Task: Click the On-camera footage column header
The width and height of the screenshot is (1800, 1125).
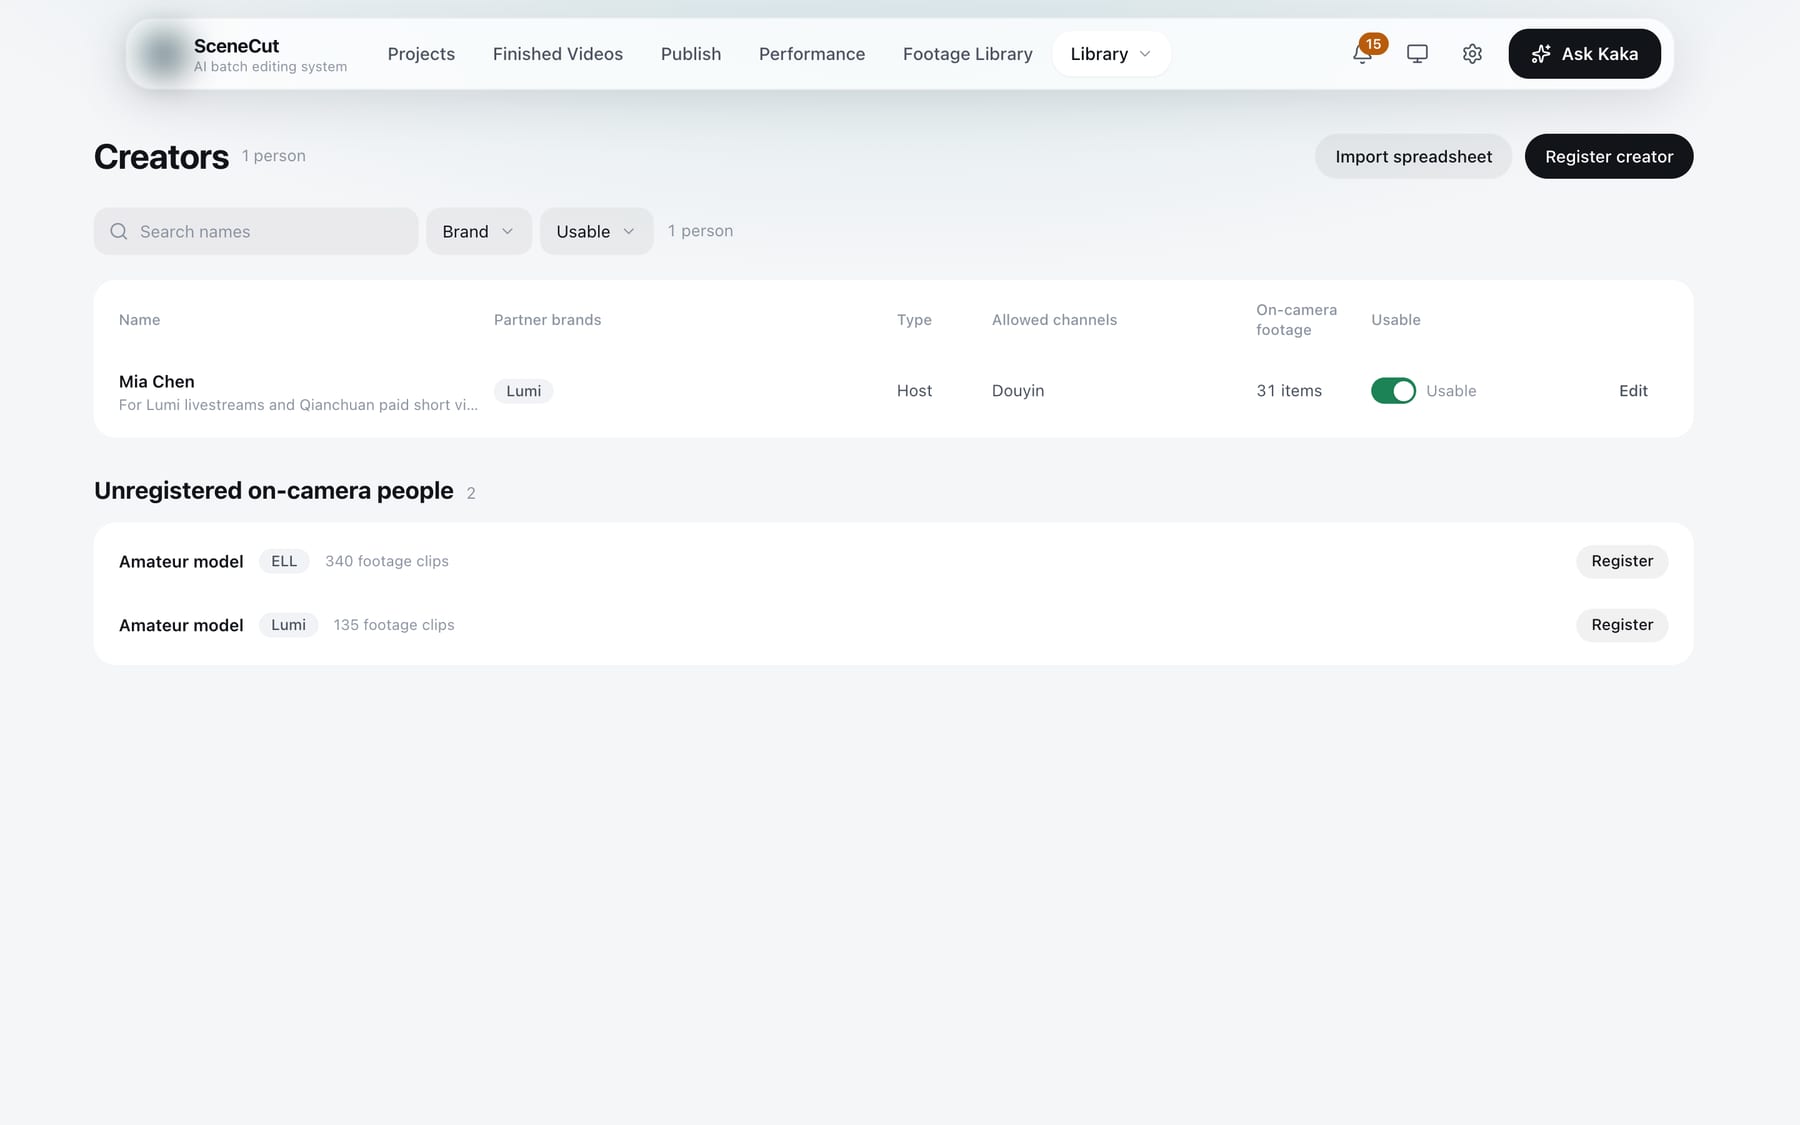Action: coord(1296,320)
